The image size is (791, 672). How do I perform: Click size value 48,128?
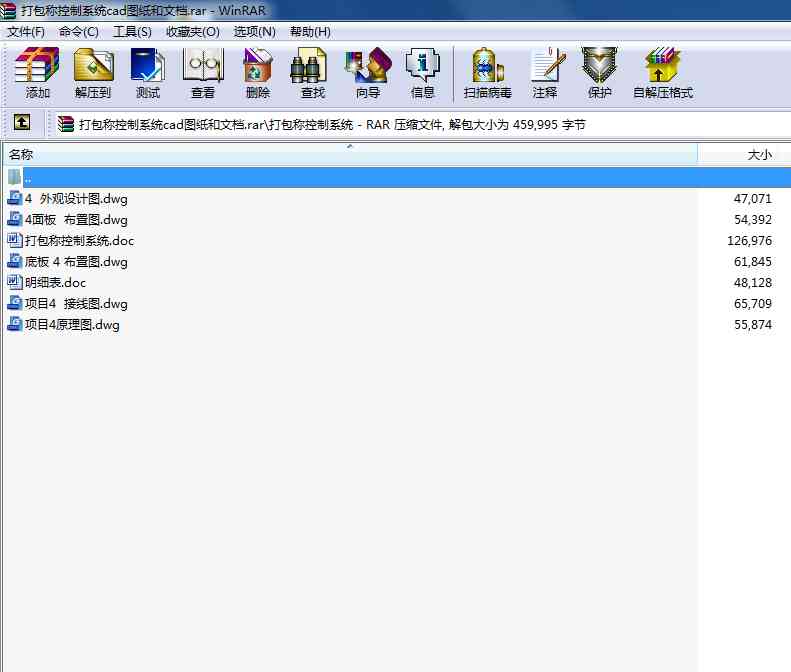tap(753, 283)
